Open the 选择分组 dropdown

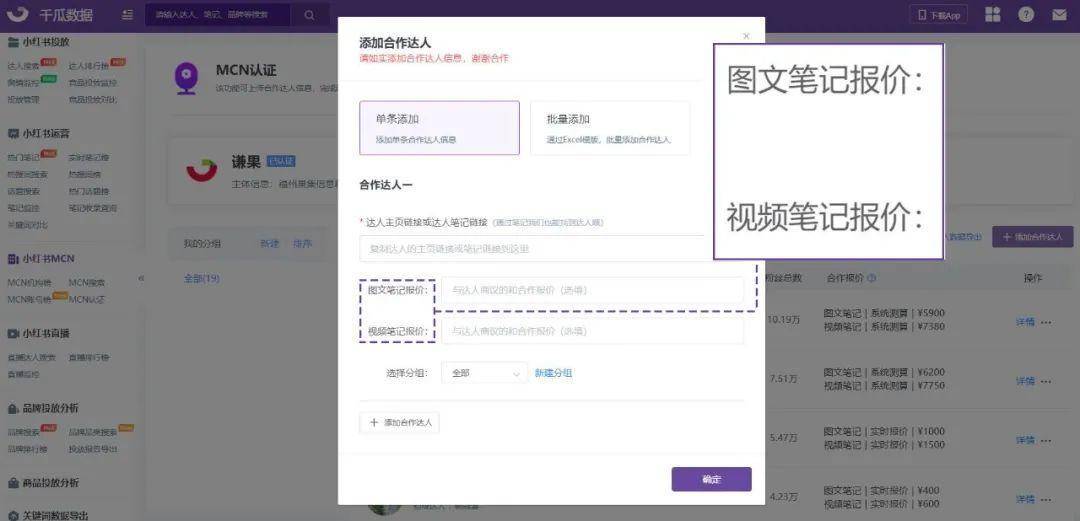pyautogui.click(x=485, y=373)
